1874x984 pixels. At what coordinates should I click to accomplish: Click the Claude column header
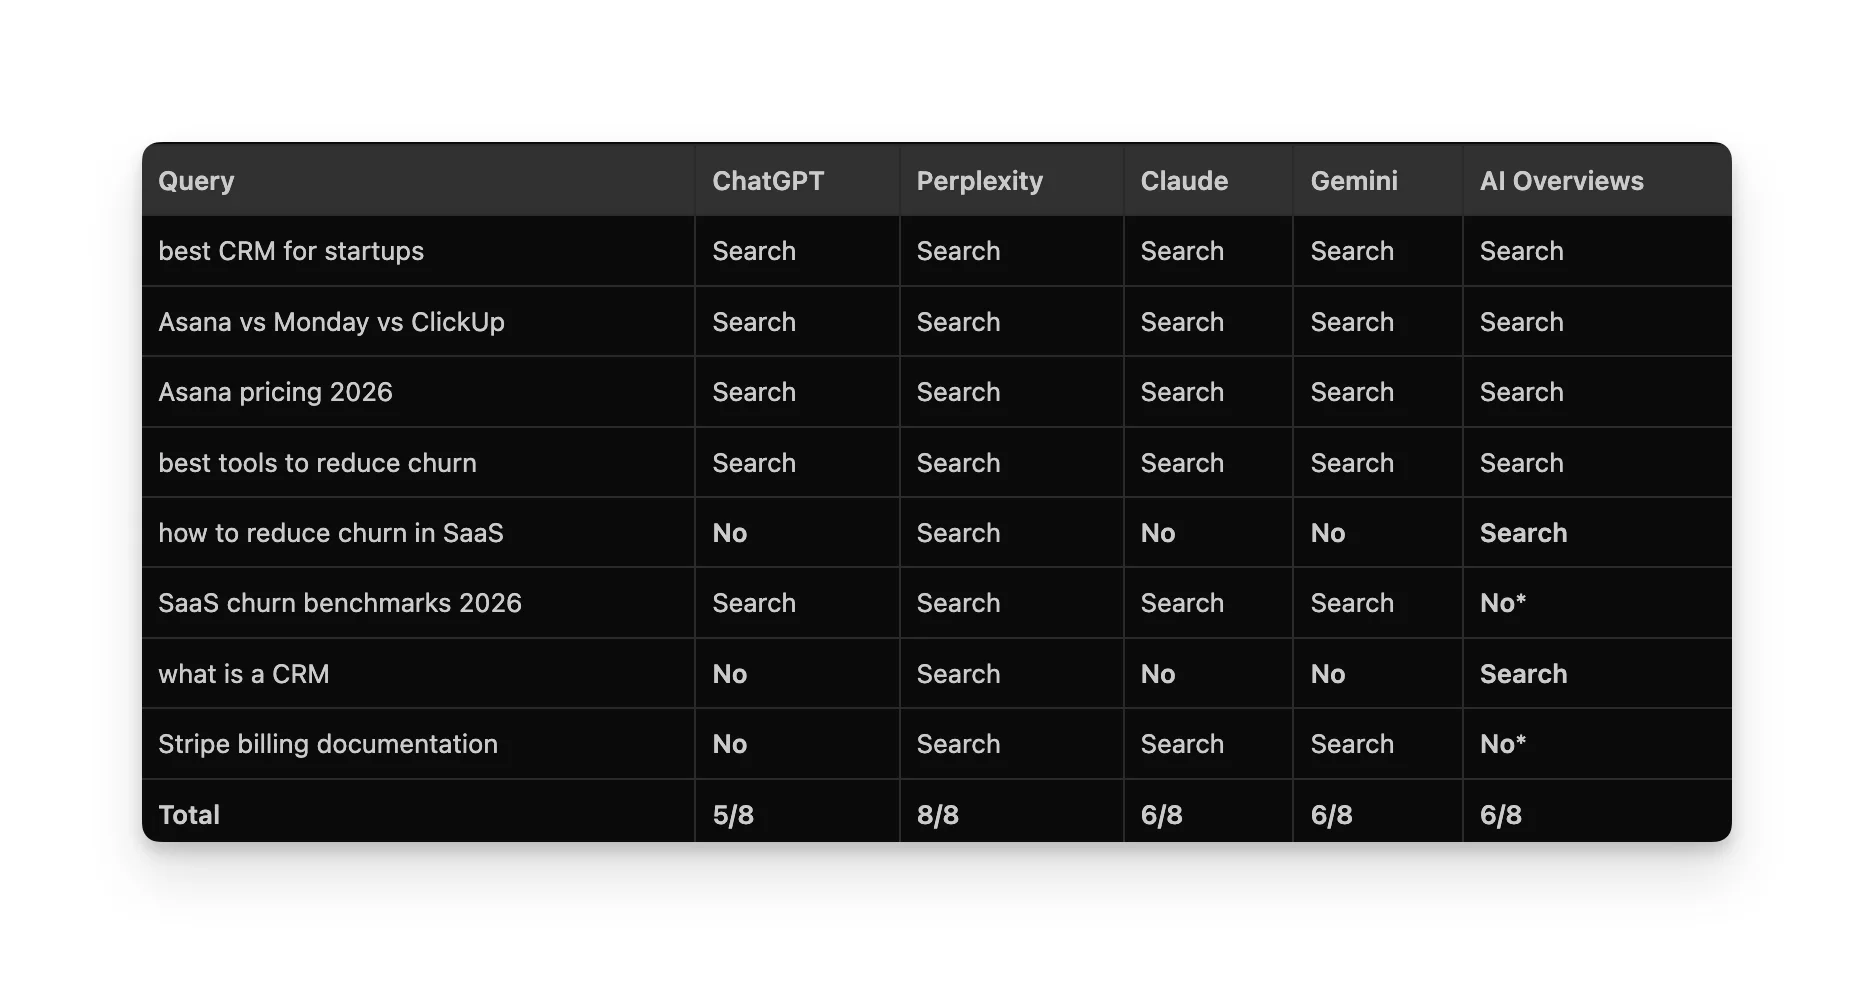point(1184,181)
